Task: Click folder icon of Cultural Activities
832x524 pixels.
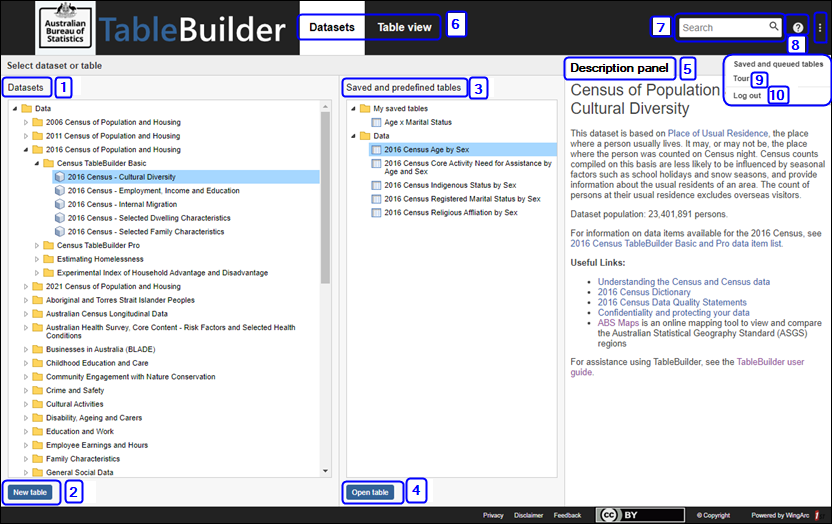Action: pos(38,404)
